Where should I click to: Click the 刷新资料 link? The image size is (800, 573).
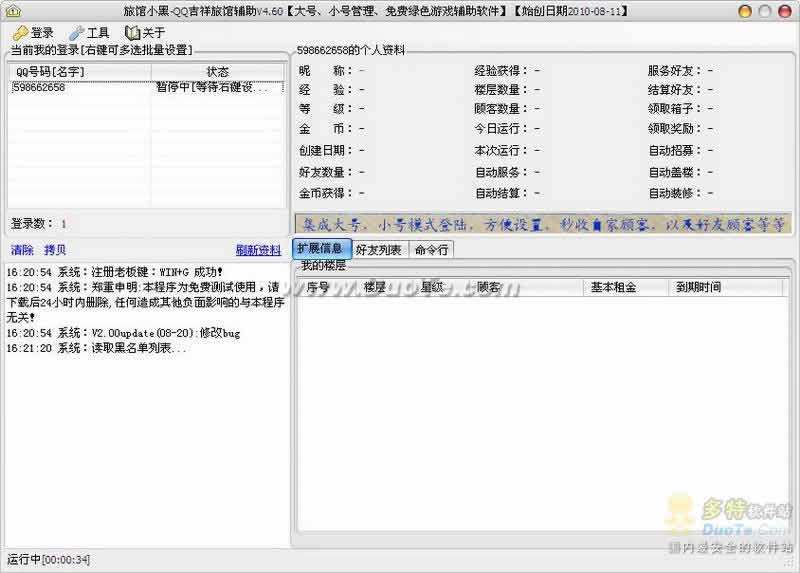(258, 250)
